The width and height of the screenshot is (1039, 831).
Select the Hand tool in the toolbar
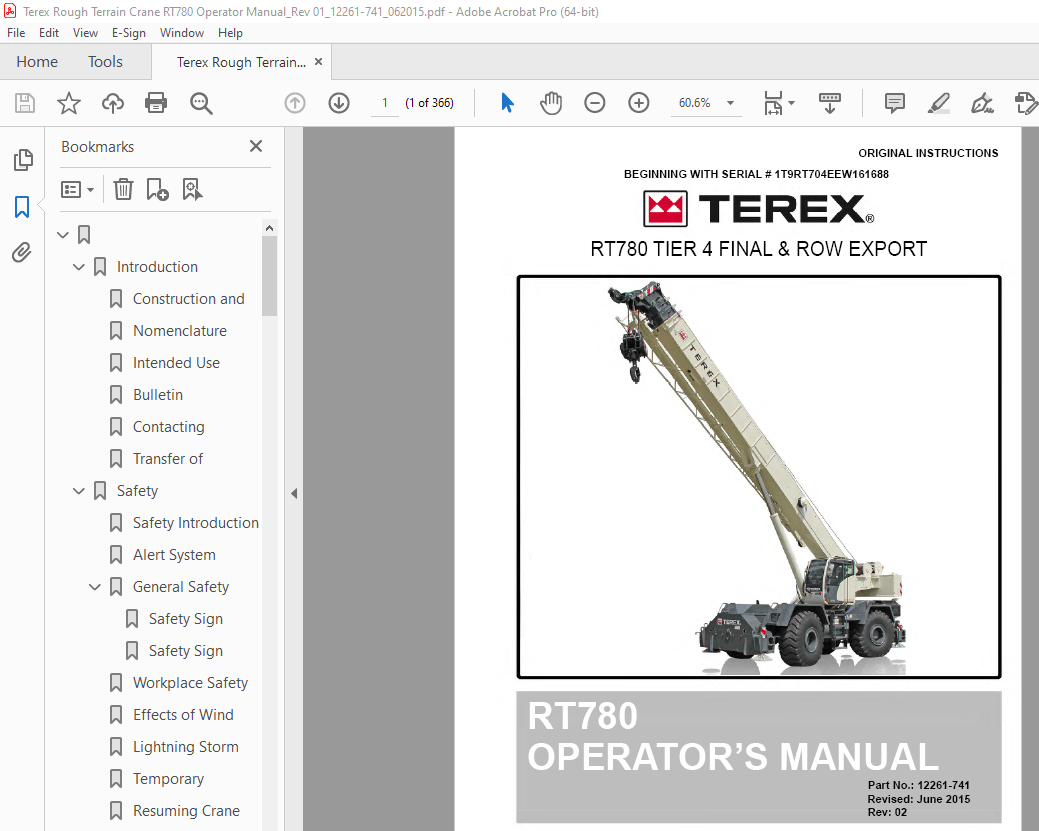pyautogui.click(x=549, y=103)
